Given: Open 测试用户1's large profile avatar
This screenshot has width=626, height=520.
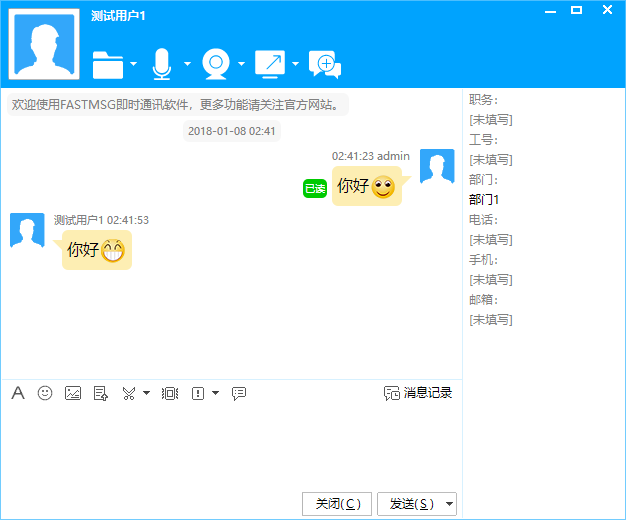Looking at the screenshot, I should click(x=44, y=44).
